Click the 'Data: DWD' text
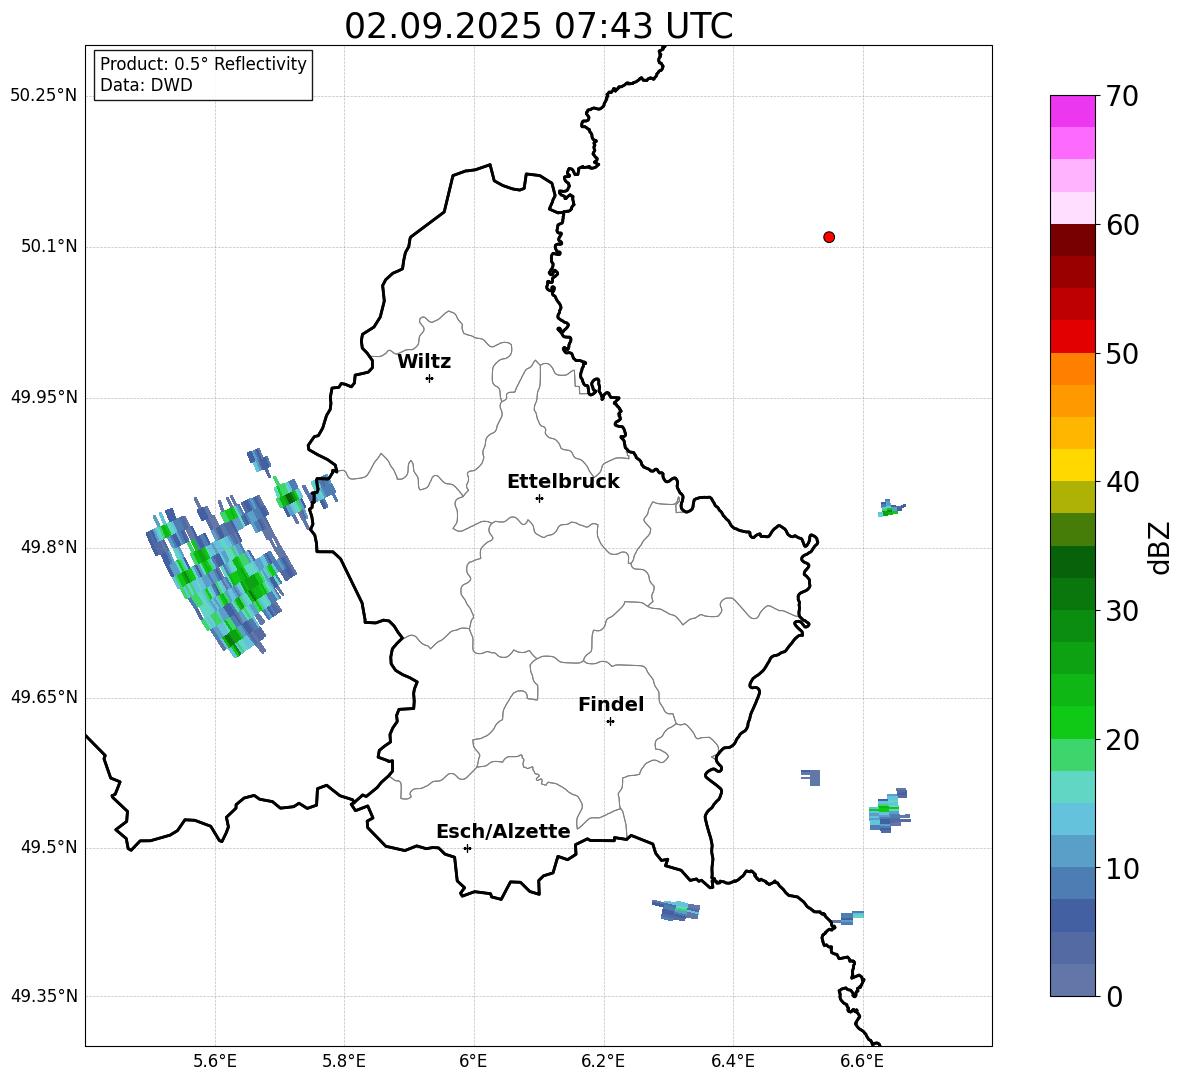The width and height of the screenshot is (1184, 1081). pos(146,85)
